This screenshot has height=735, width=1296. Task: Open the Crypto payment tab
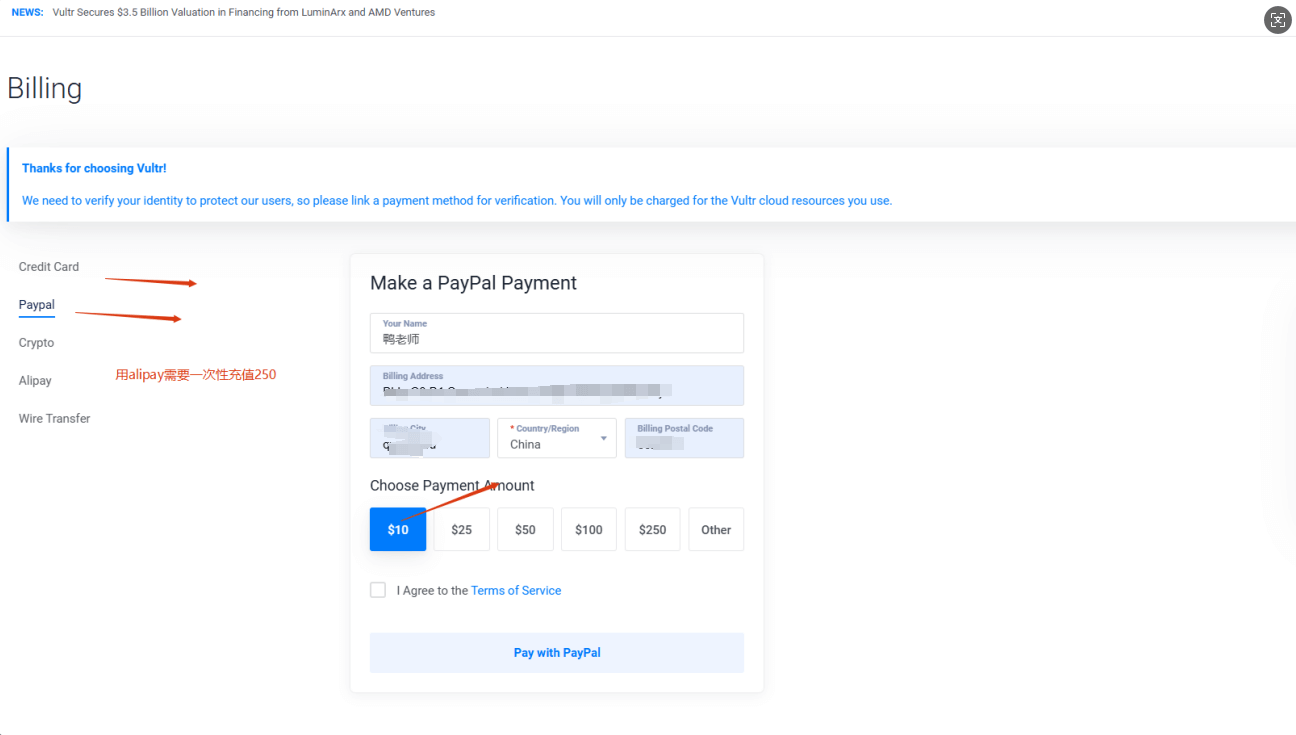37,343
